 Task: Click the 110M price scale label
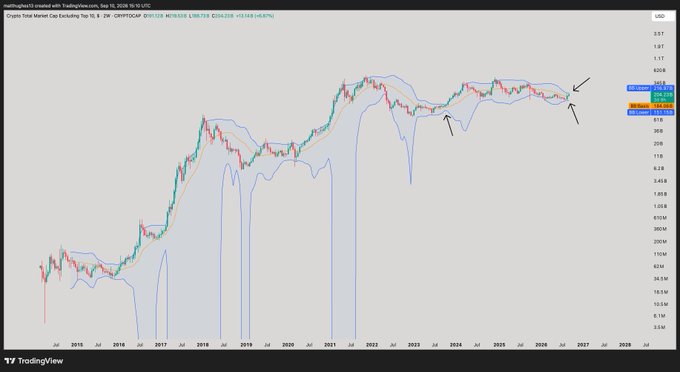coord(660,254)
